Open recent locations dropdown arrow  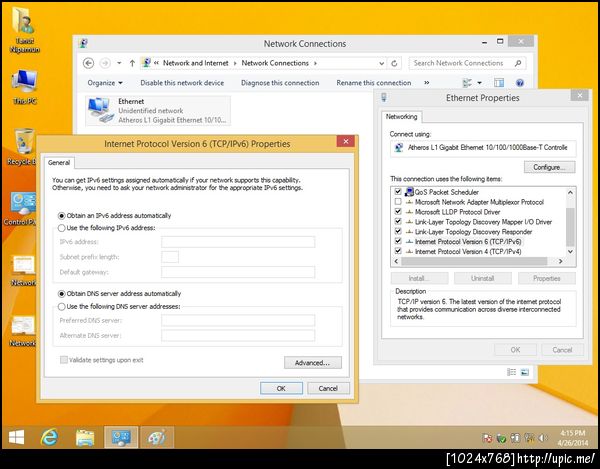pos(119,63)
